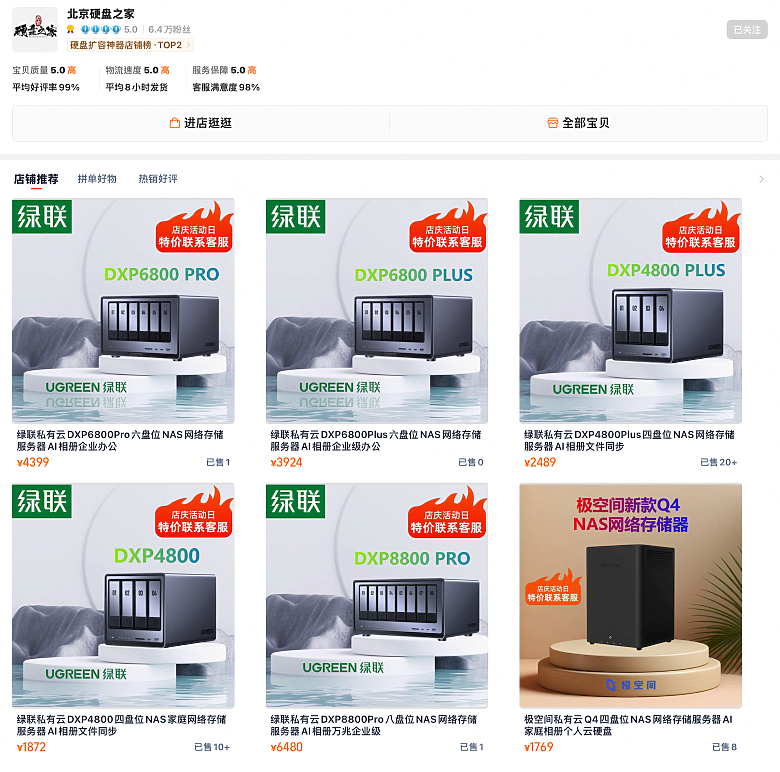Open the DXP4800 四盘位 NAS product thumbnail
The height and width of the screenshot is (772, 780).
tap(123, 595)
